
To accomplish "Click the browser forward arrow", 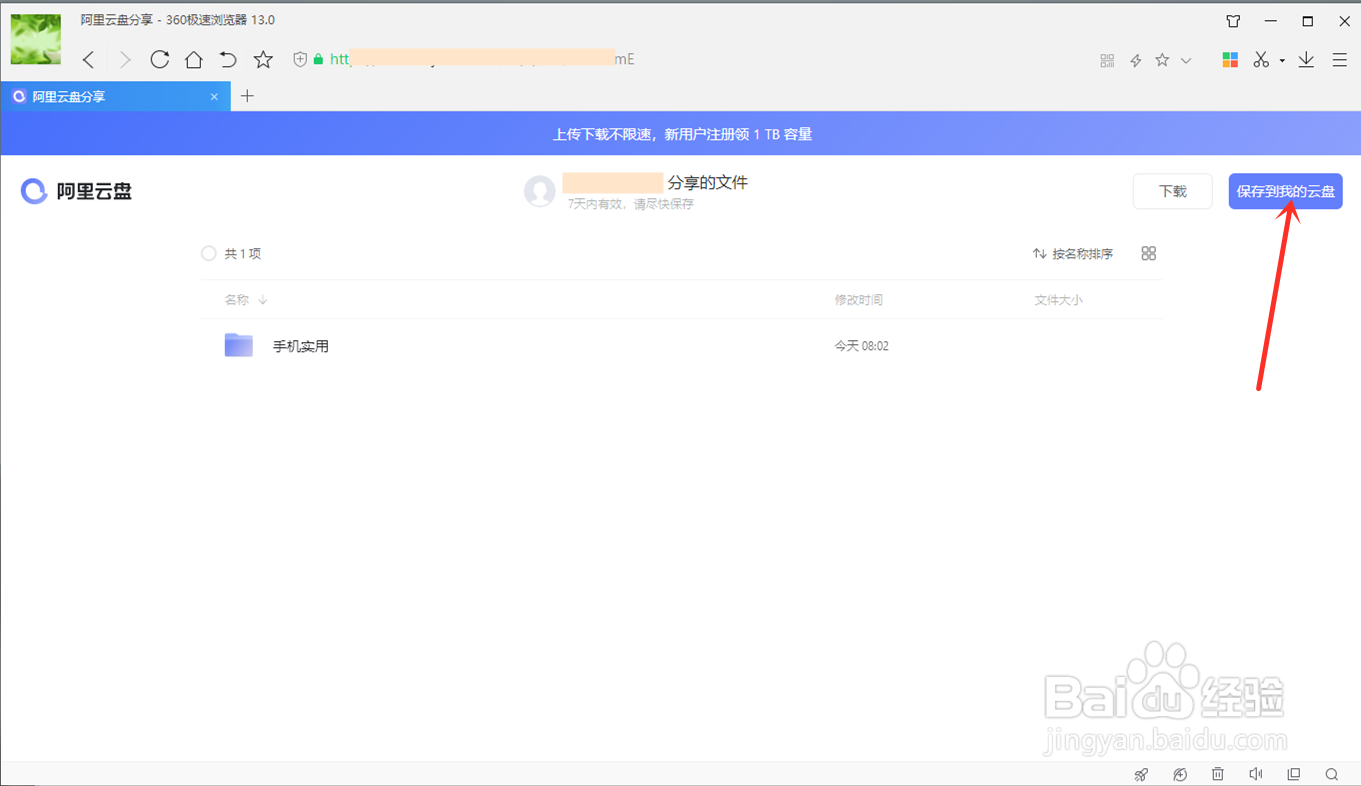I will click(x=125, y=60).
